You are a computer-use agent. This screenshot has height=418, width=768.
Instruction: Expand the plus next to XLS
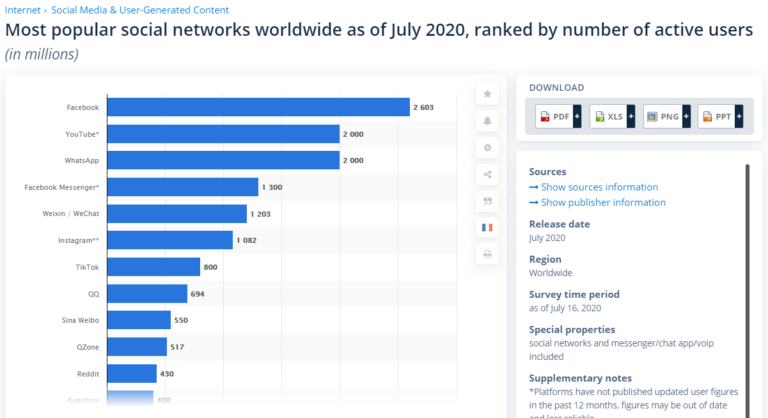coord(632,117)
